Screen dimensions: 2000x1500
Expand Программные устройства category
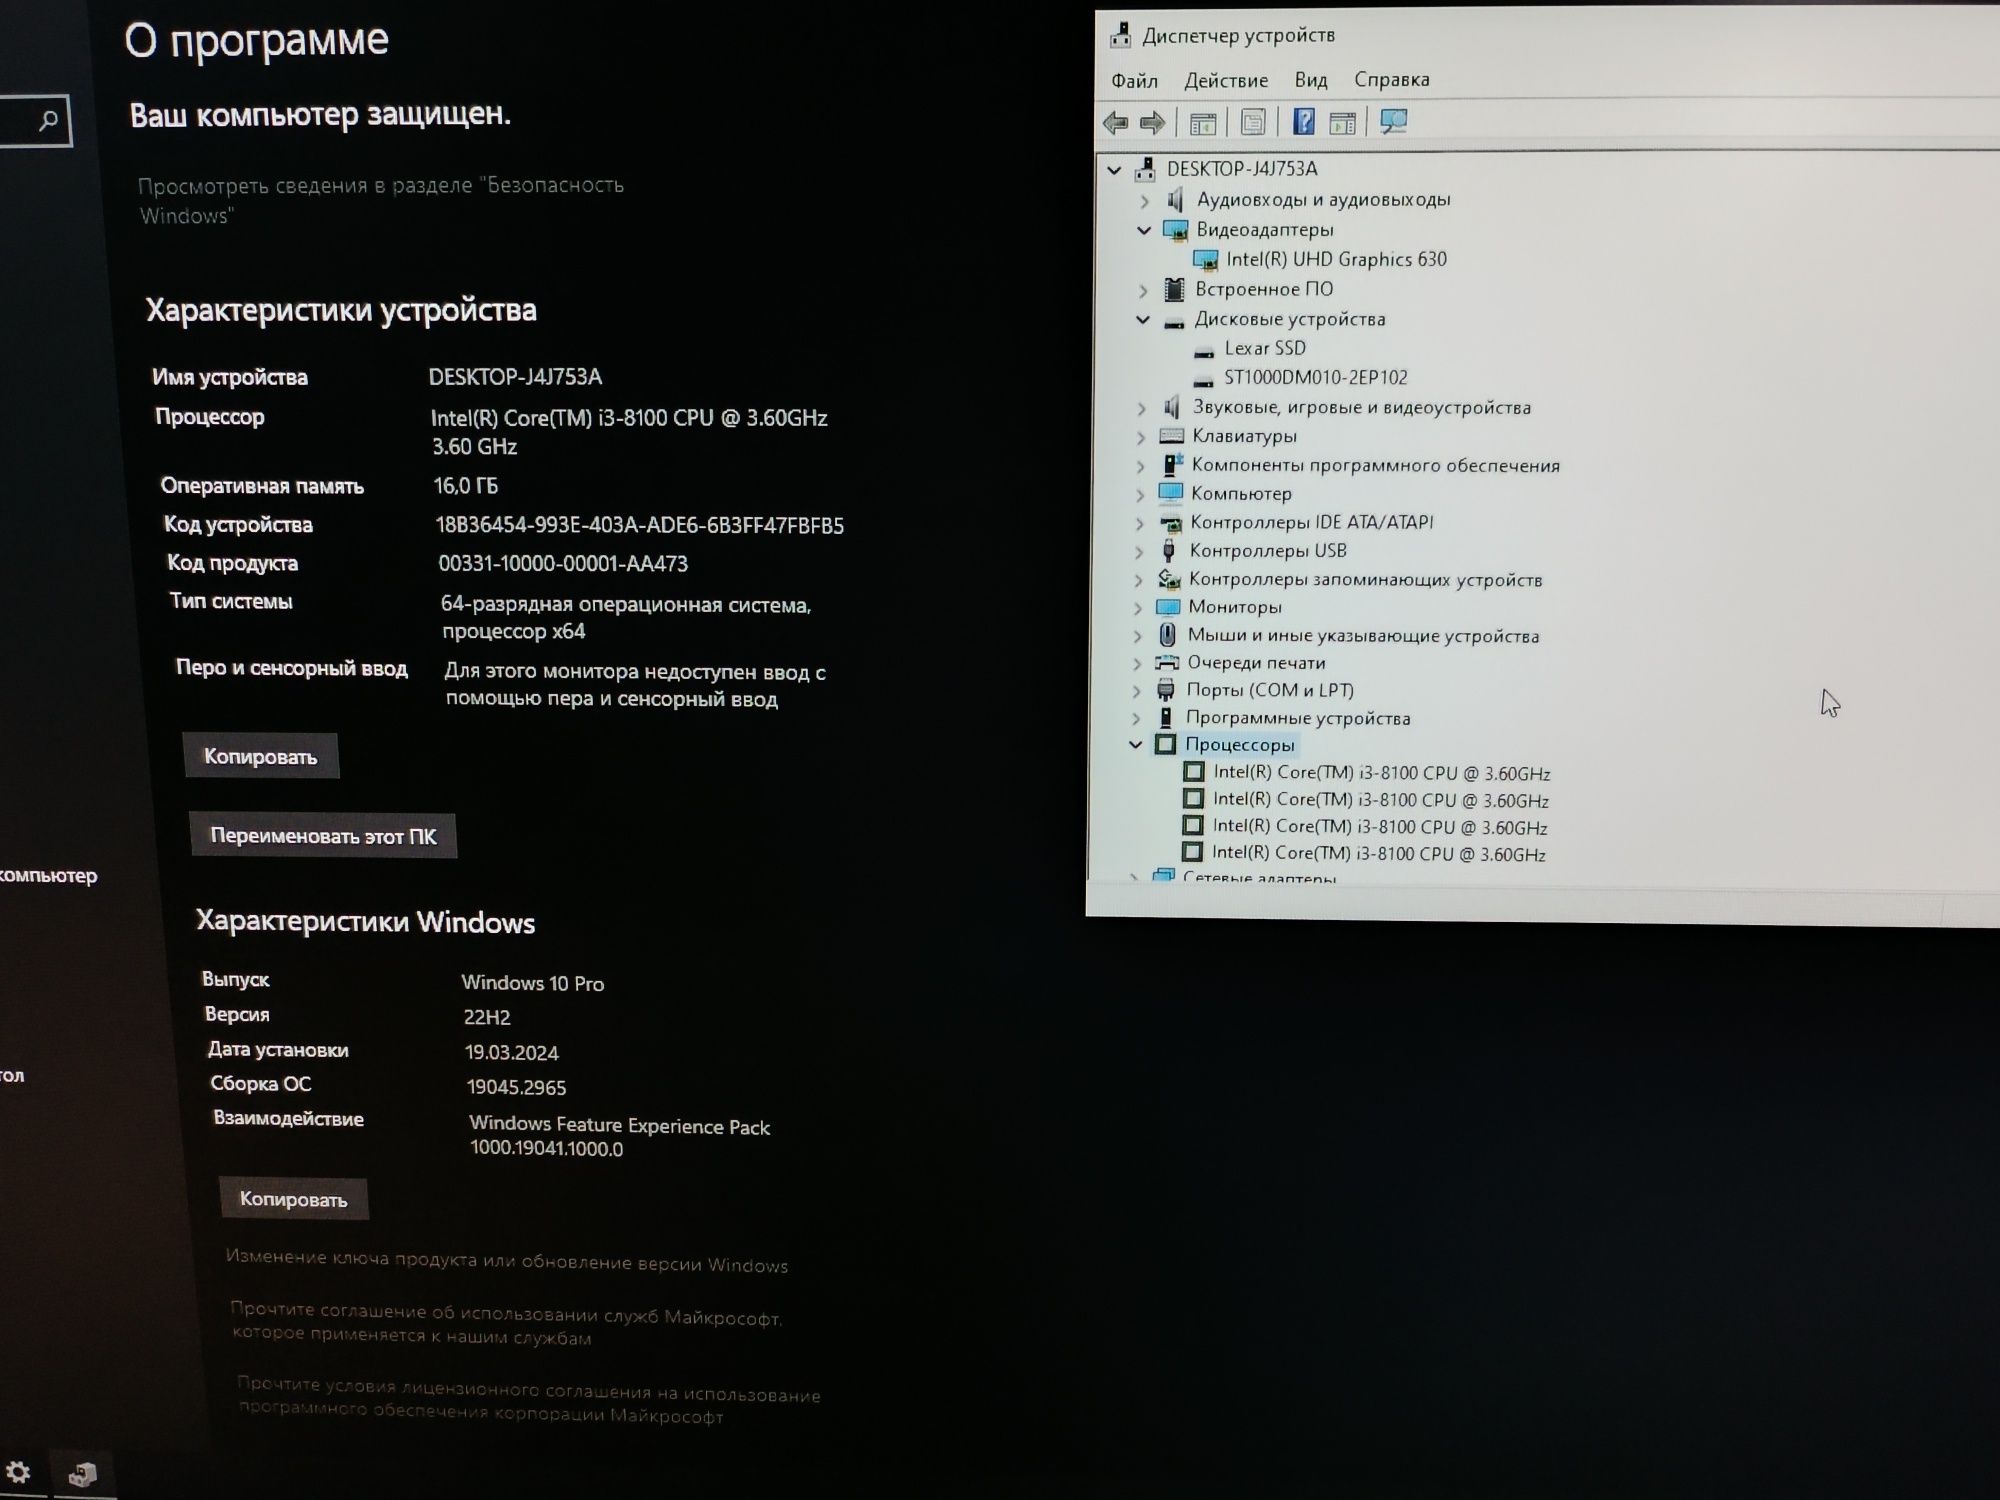click(x=1136, y=718)
